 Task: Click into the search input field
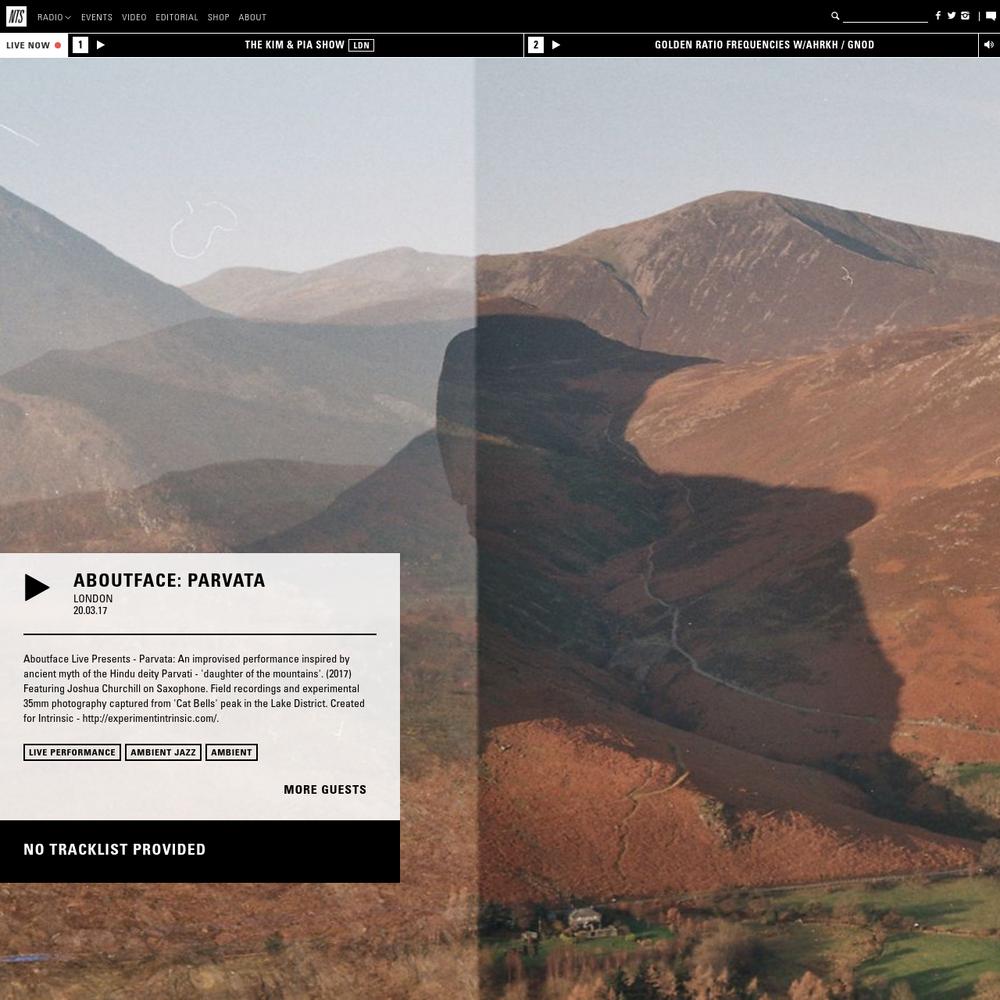(885, 16)
